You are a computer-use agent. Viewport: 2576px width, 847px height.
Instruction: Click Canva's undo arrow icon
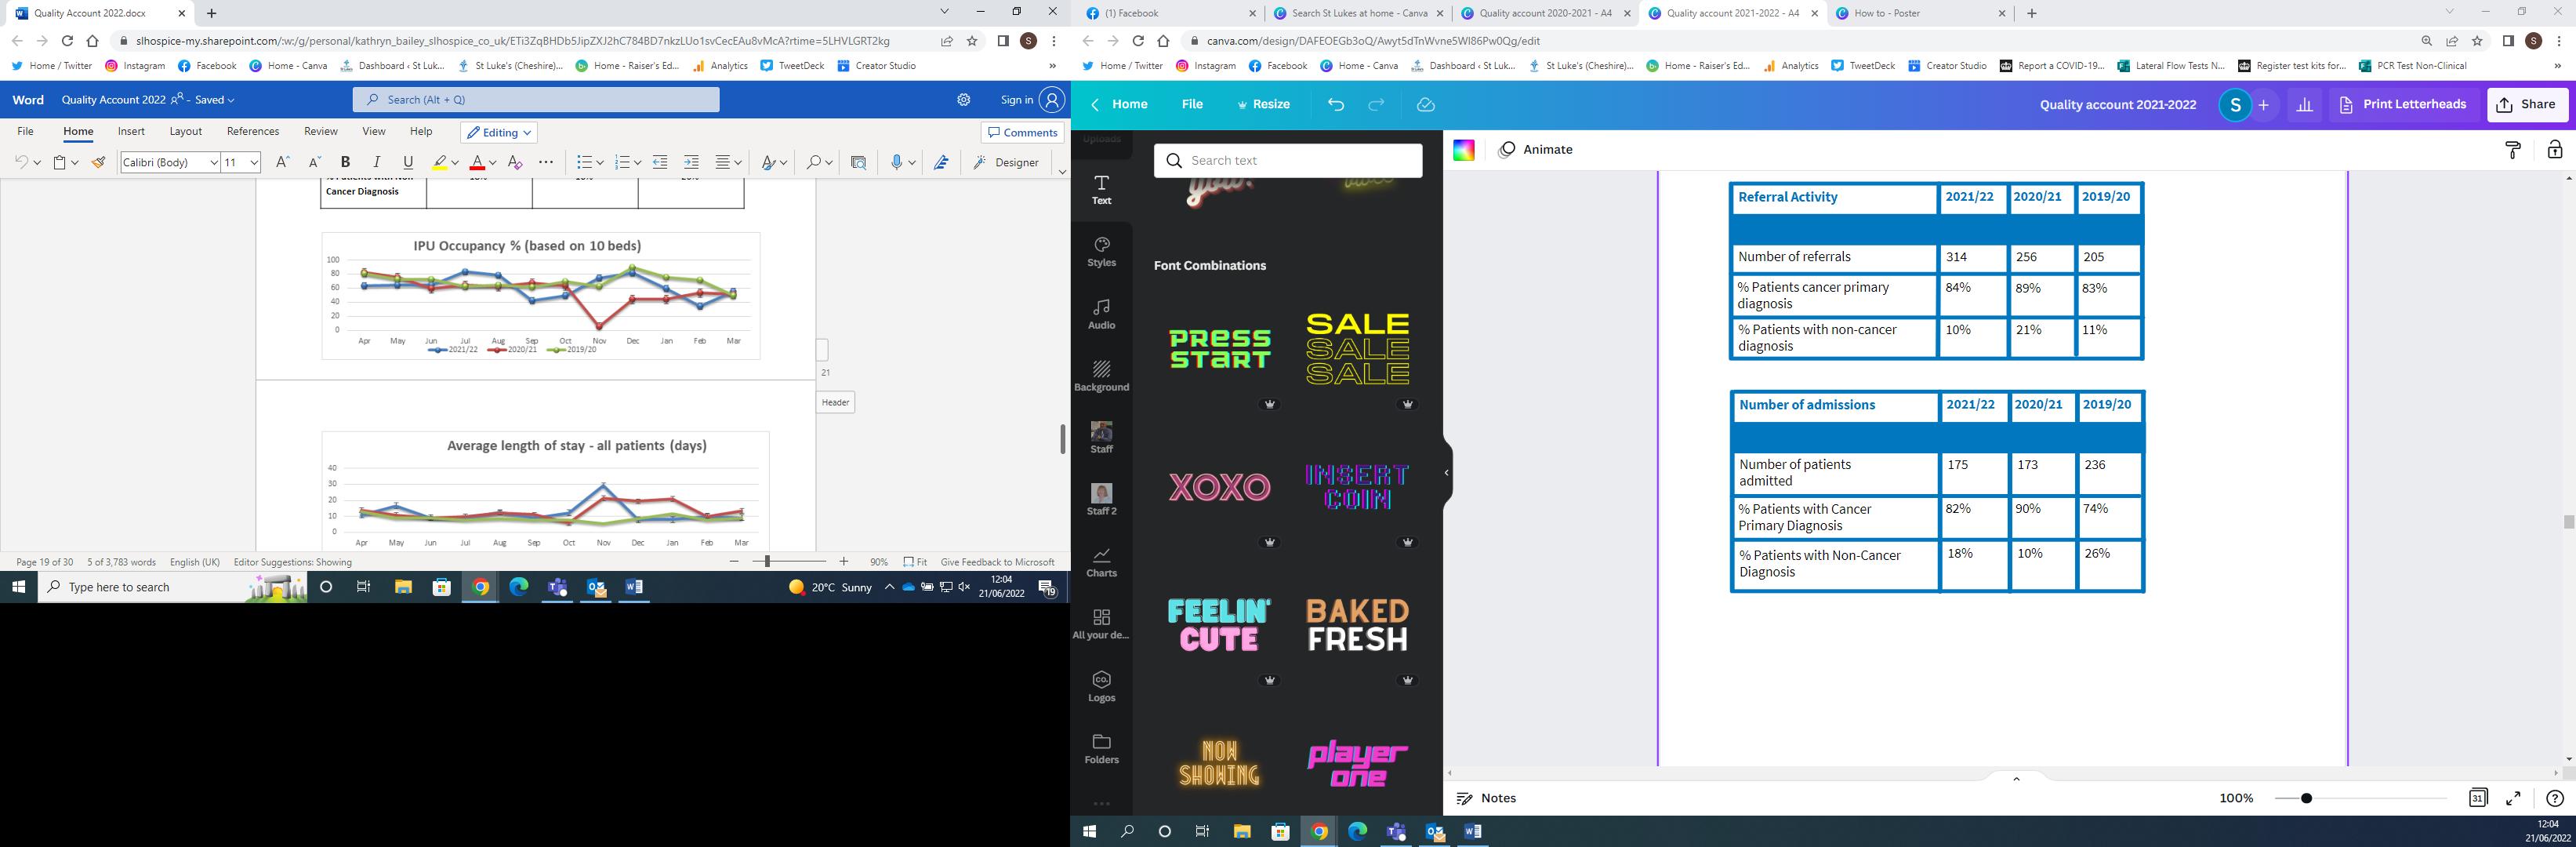1336,104
